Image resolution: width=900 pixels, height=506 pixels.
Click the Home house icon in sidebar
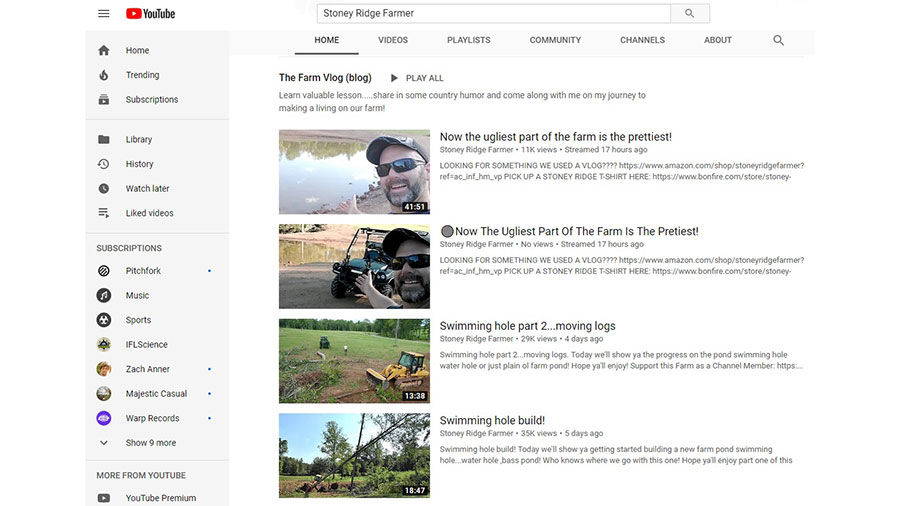click(104, 50)
